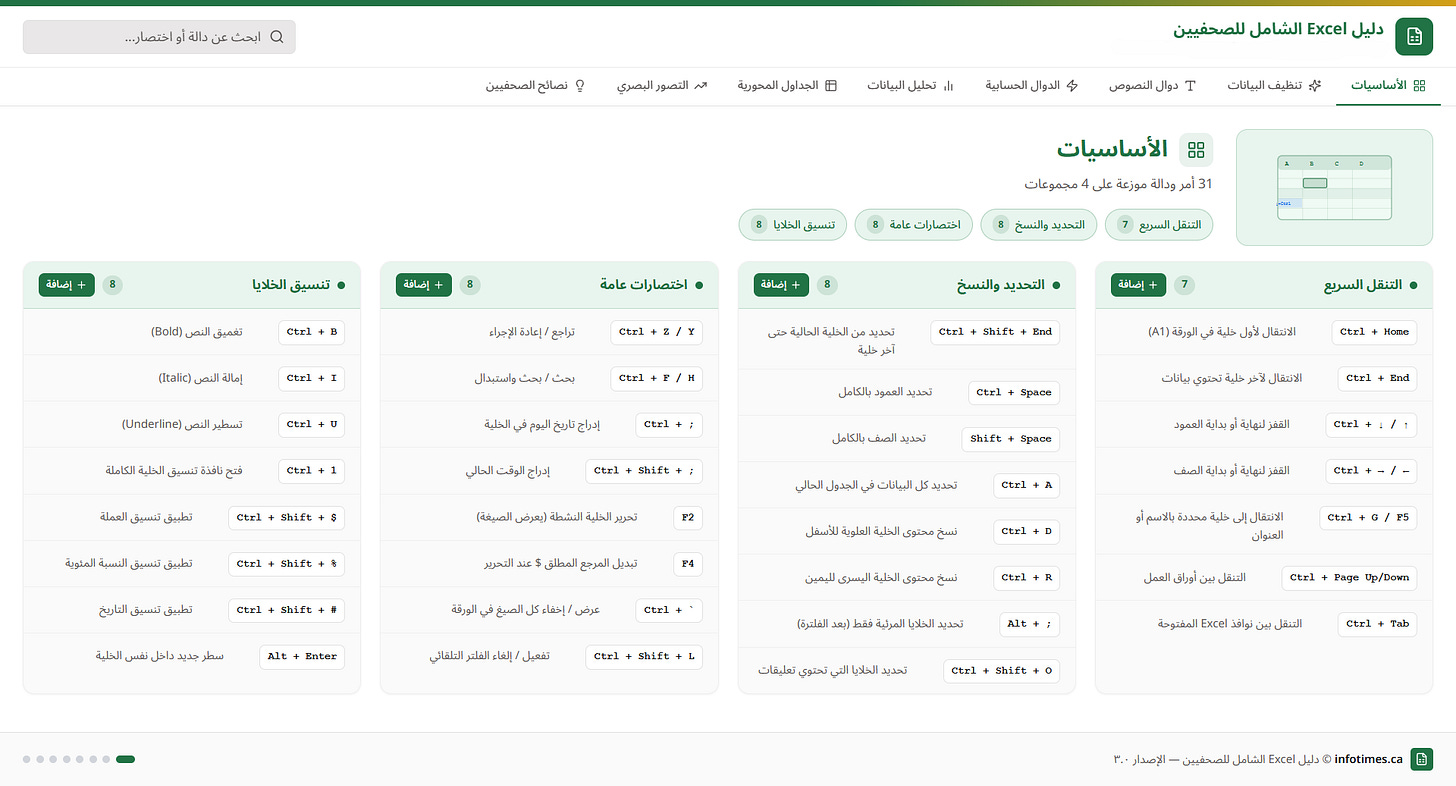This screenshot has height=786, width=1456.
Task: Click the grid icon beside the الأساسيات heading
Action: 1196,150
